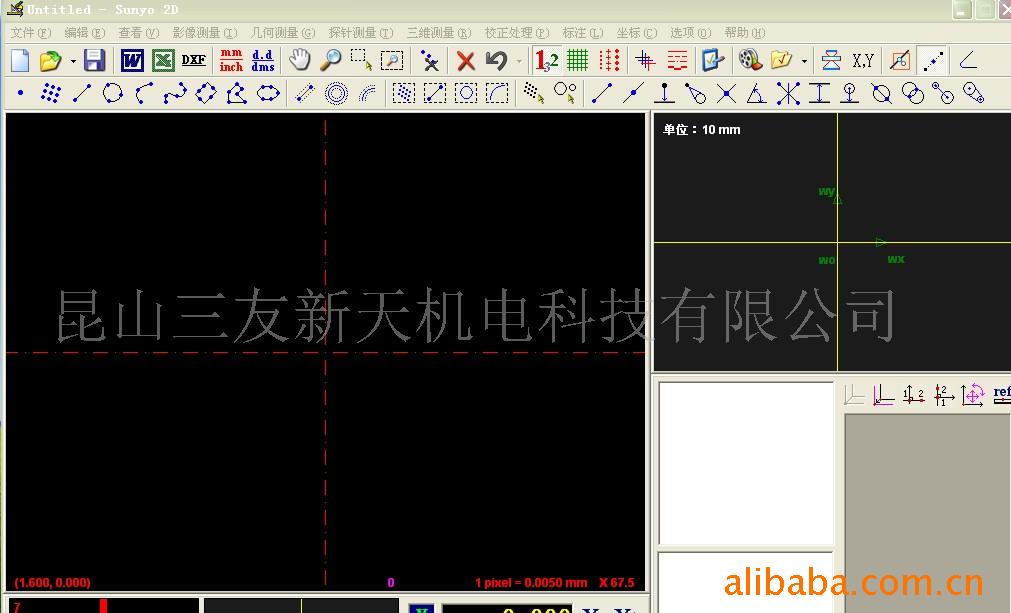The height and width of the screenshot is (613, 1011).
Task: Click the ref button in the right panel
Action: tap(1002, 394)
